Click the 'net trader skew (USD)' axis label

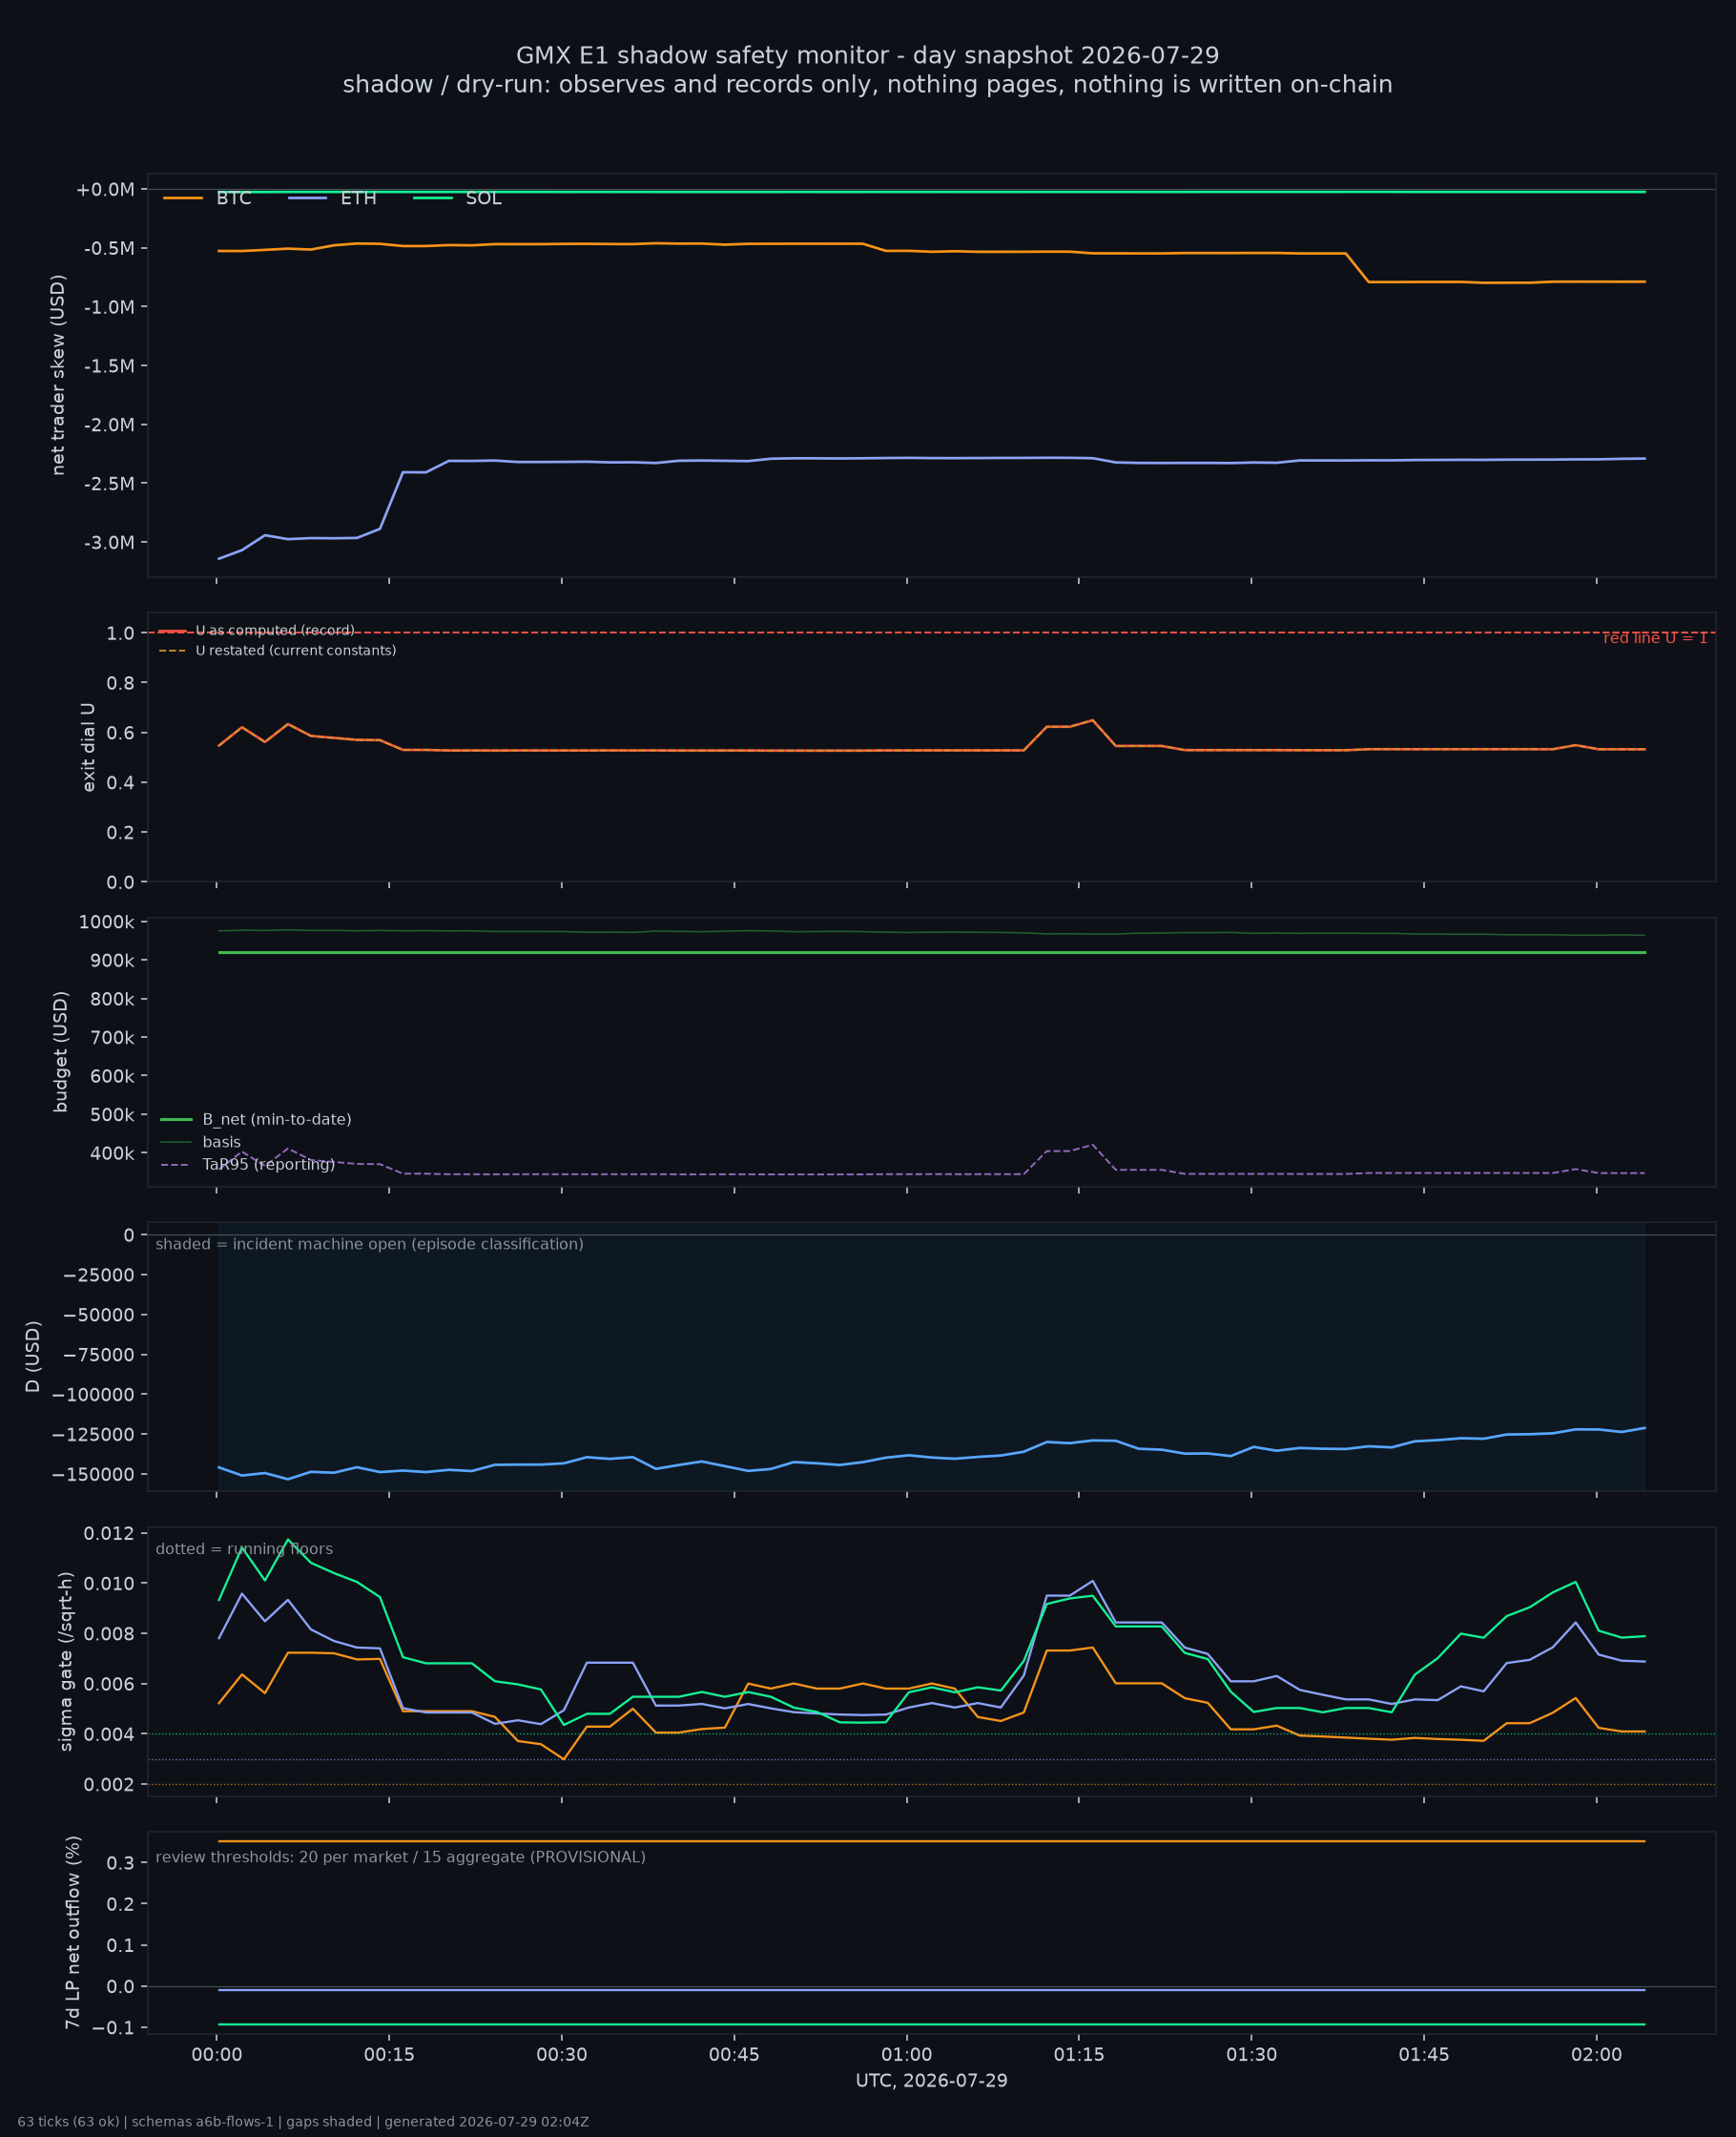(58, 375)
